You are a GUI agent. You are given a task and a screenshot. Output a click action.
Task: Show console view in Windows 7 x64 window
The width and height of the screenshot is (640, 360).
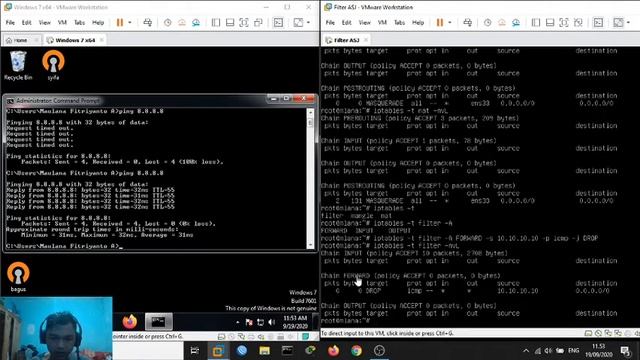coord(278,22)
